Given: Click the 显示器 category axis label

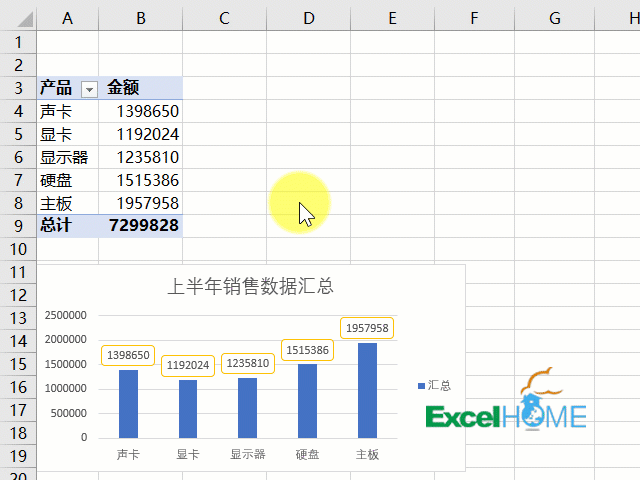Looking at the screenshot, I should [248, 454].
